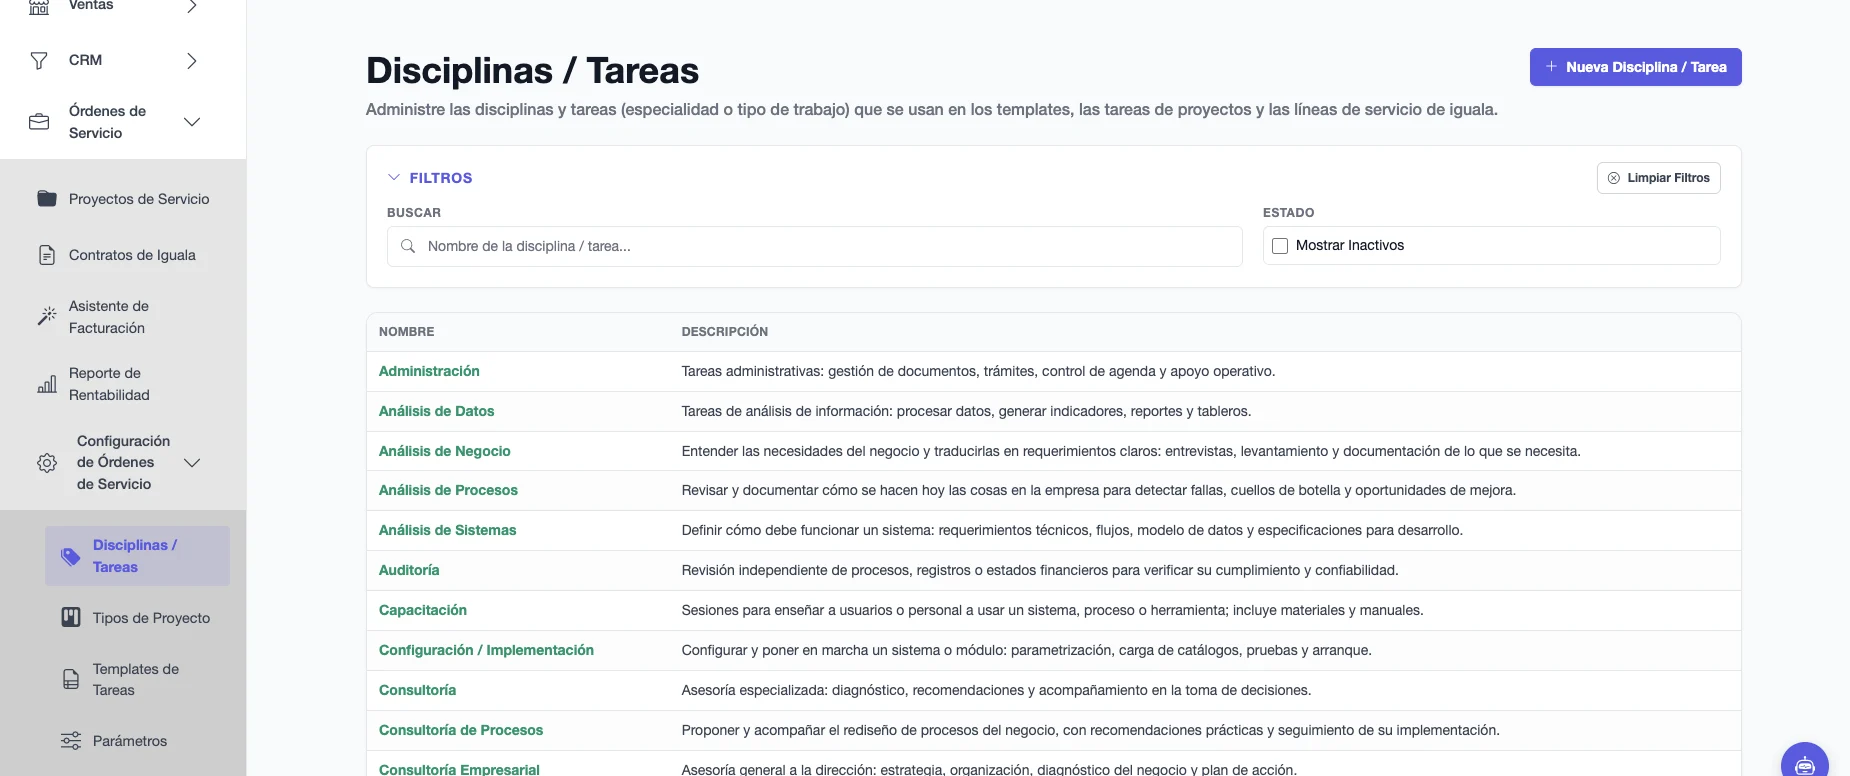Click the clear circle icon in Limpiar Filtros
1850x776 pixels.
pos(1614,178)
